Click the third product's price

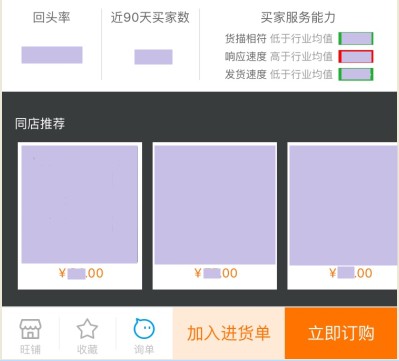point(351,273)
